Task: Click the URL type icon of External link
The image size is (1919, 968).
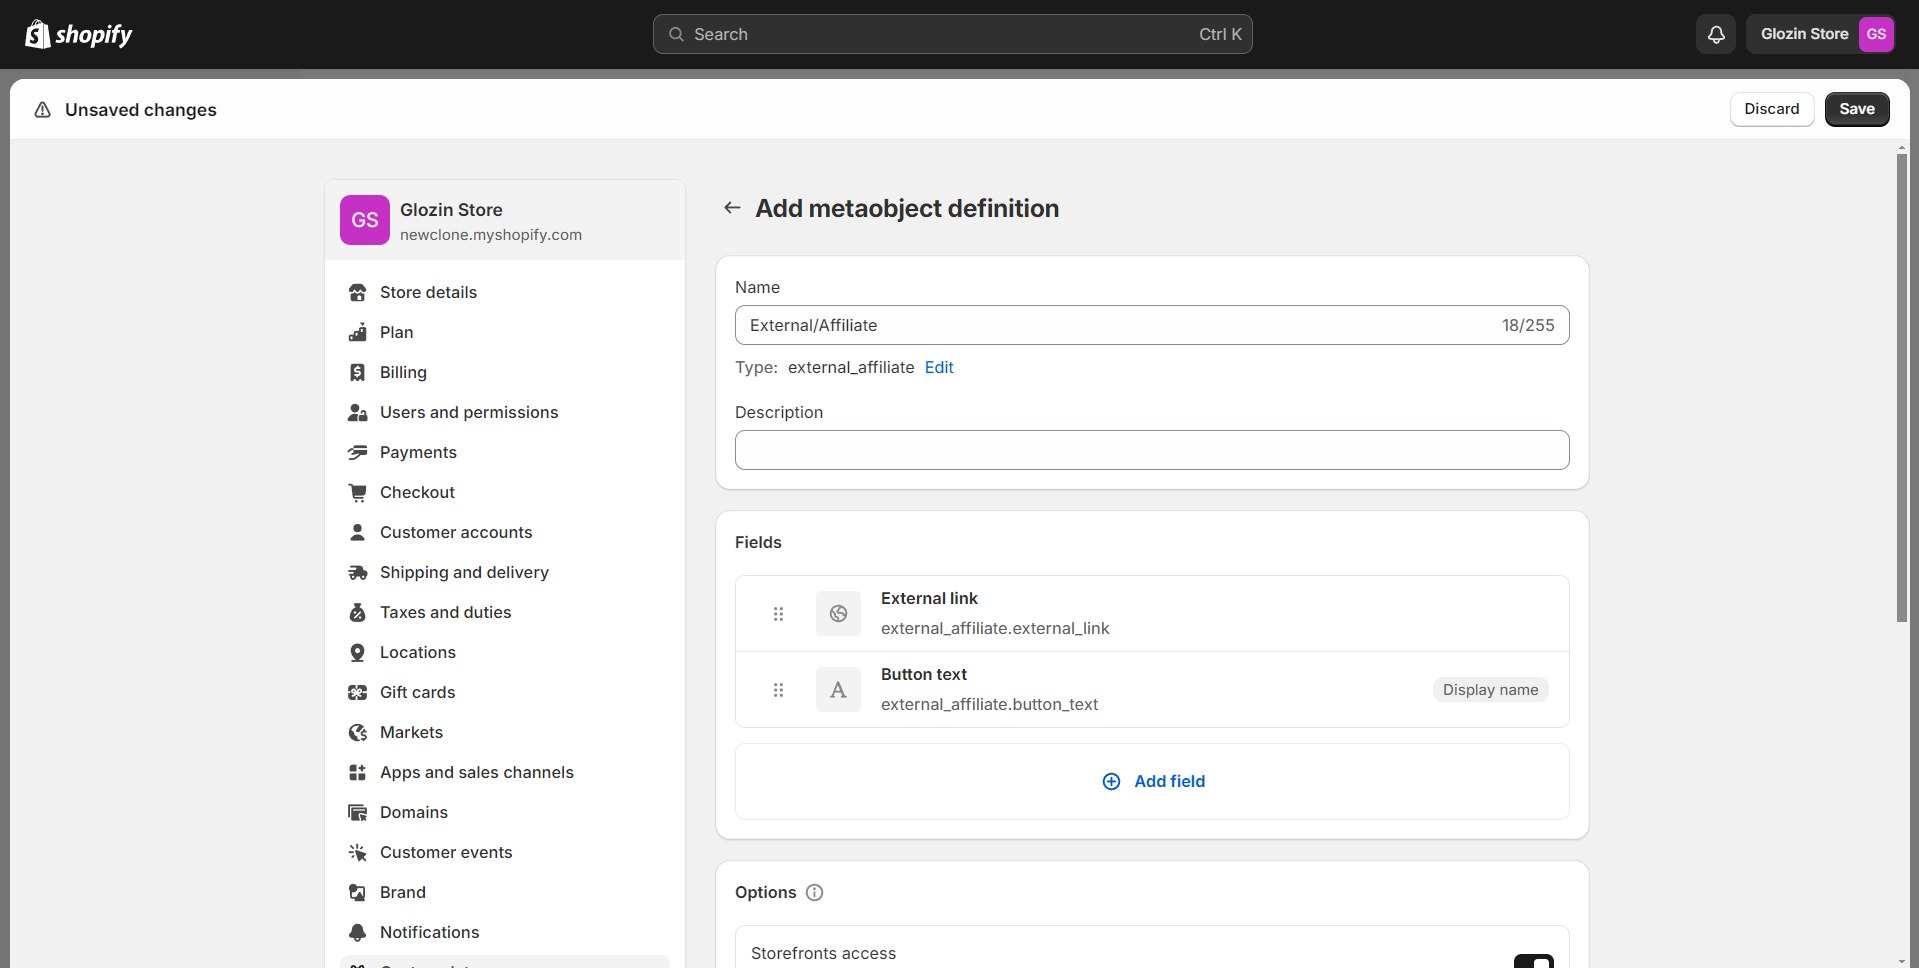Action: [x=838, y=614]
